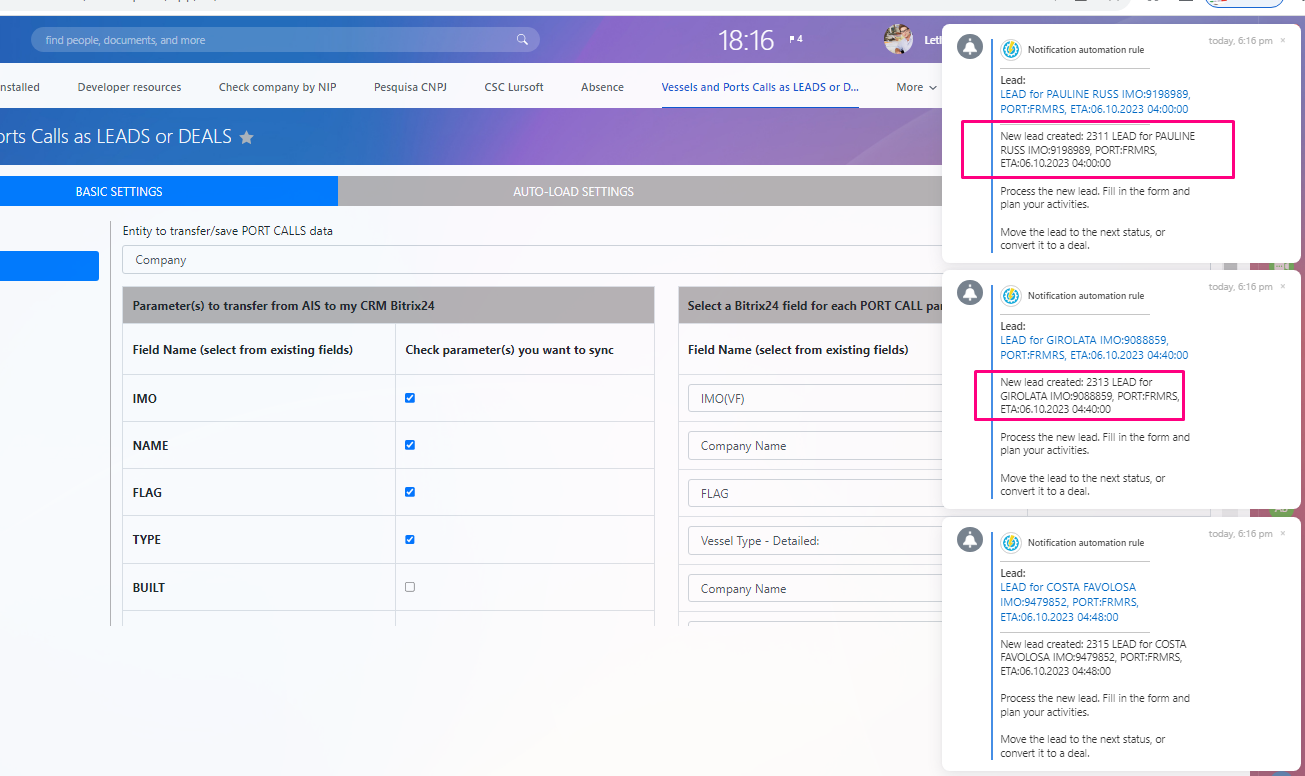
Task: Expand the Vessel Type - Detailed dropdown
Action: (815, 541)
